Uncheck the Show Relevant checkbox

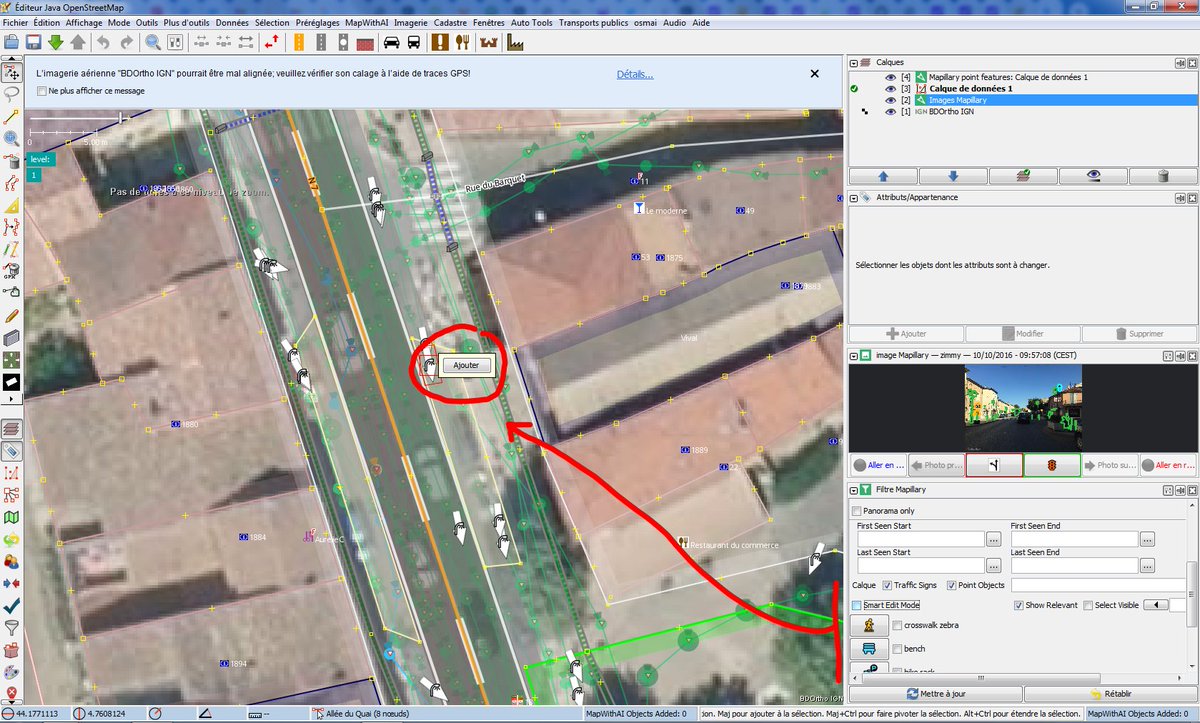click(x=1018, y=605)
